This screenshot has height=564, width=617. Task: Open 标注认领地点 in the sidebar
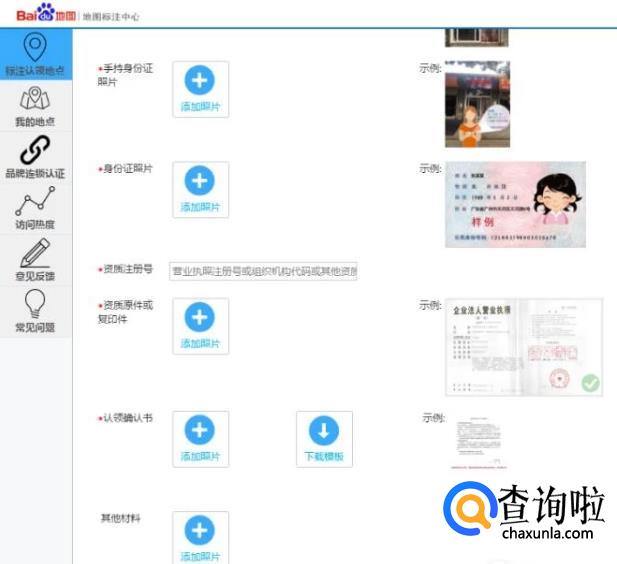click(36, 54)
